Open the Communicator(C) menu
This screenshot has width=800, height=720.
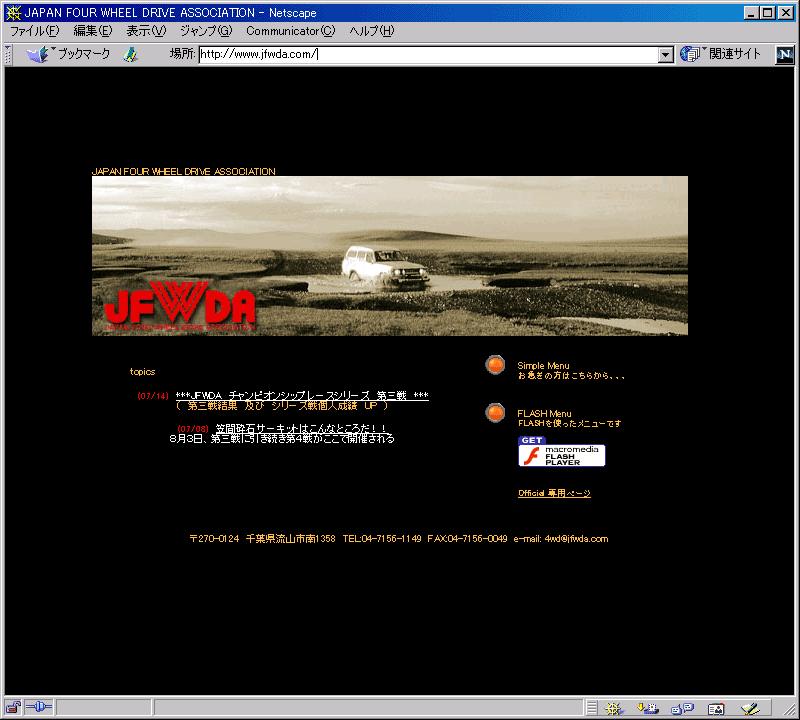point(291,31)
